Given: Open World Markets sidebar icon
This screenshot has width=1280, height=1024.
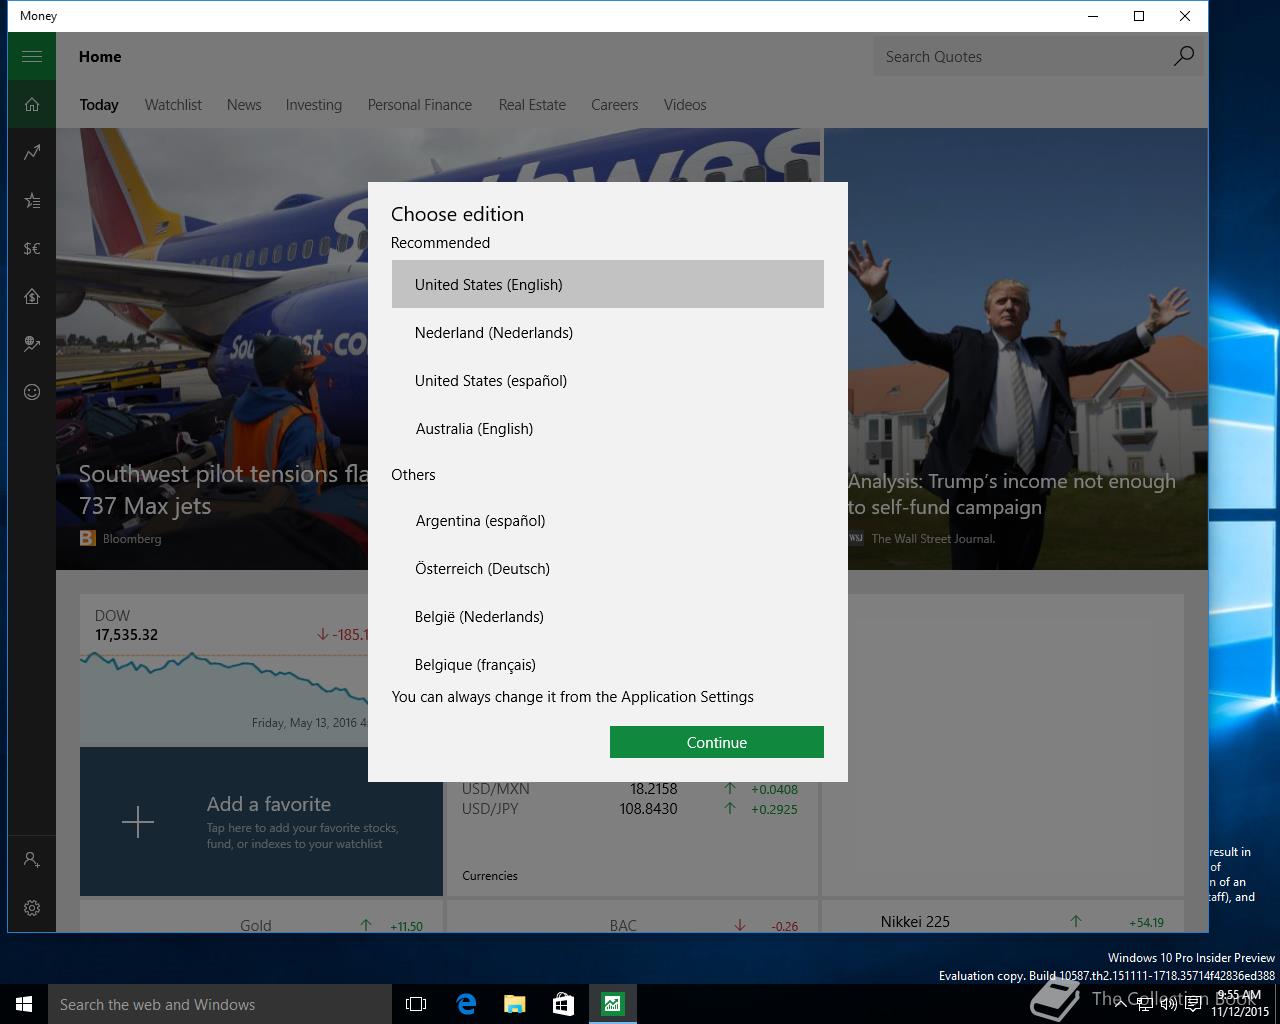Looking at the screenshot, I should coord(32,344).
